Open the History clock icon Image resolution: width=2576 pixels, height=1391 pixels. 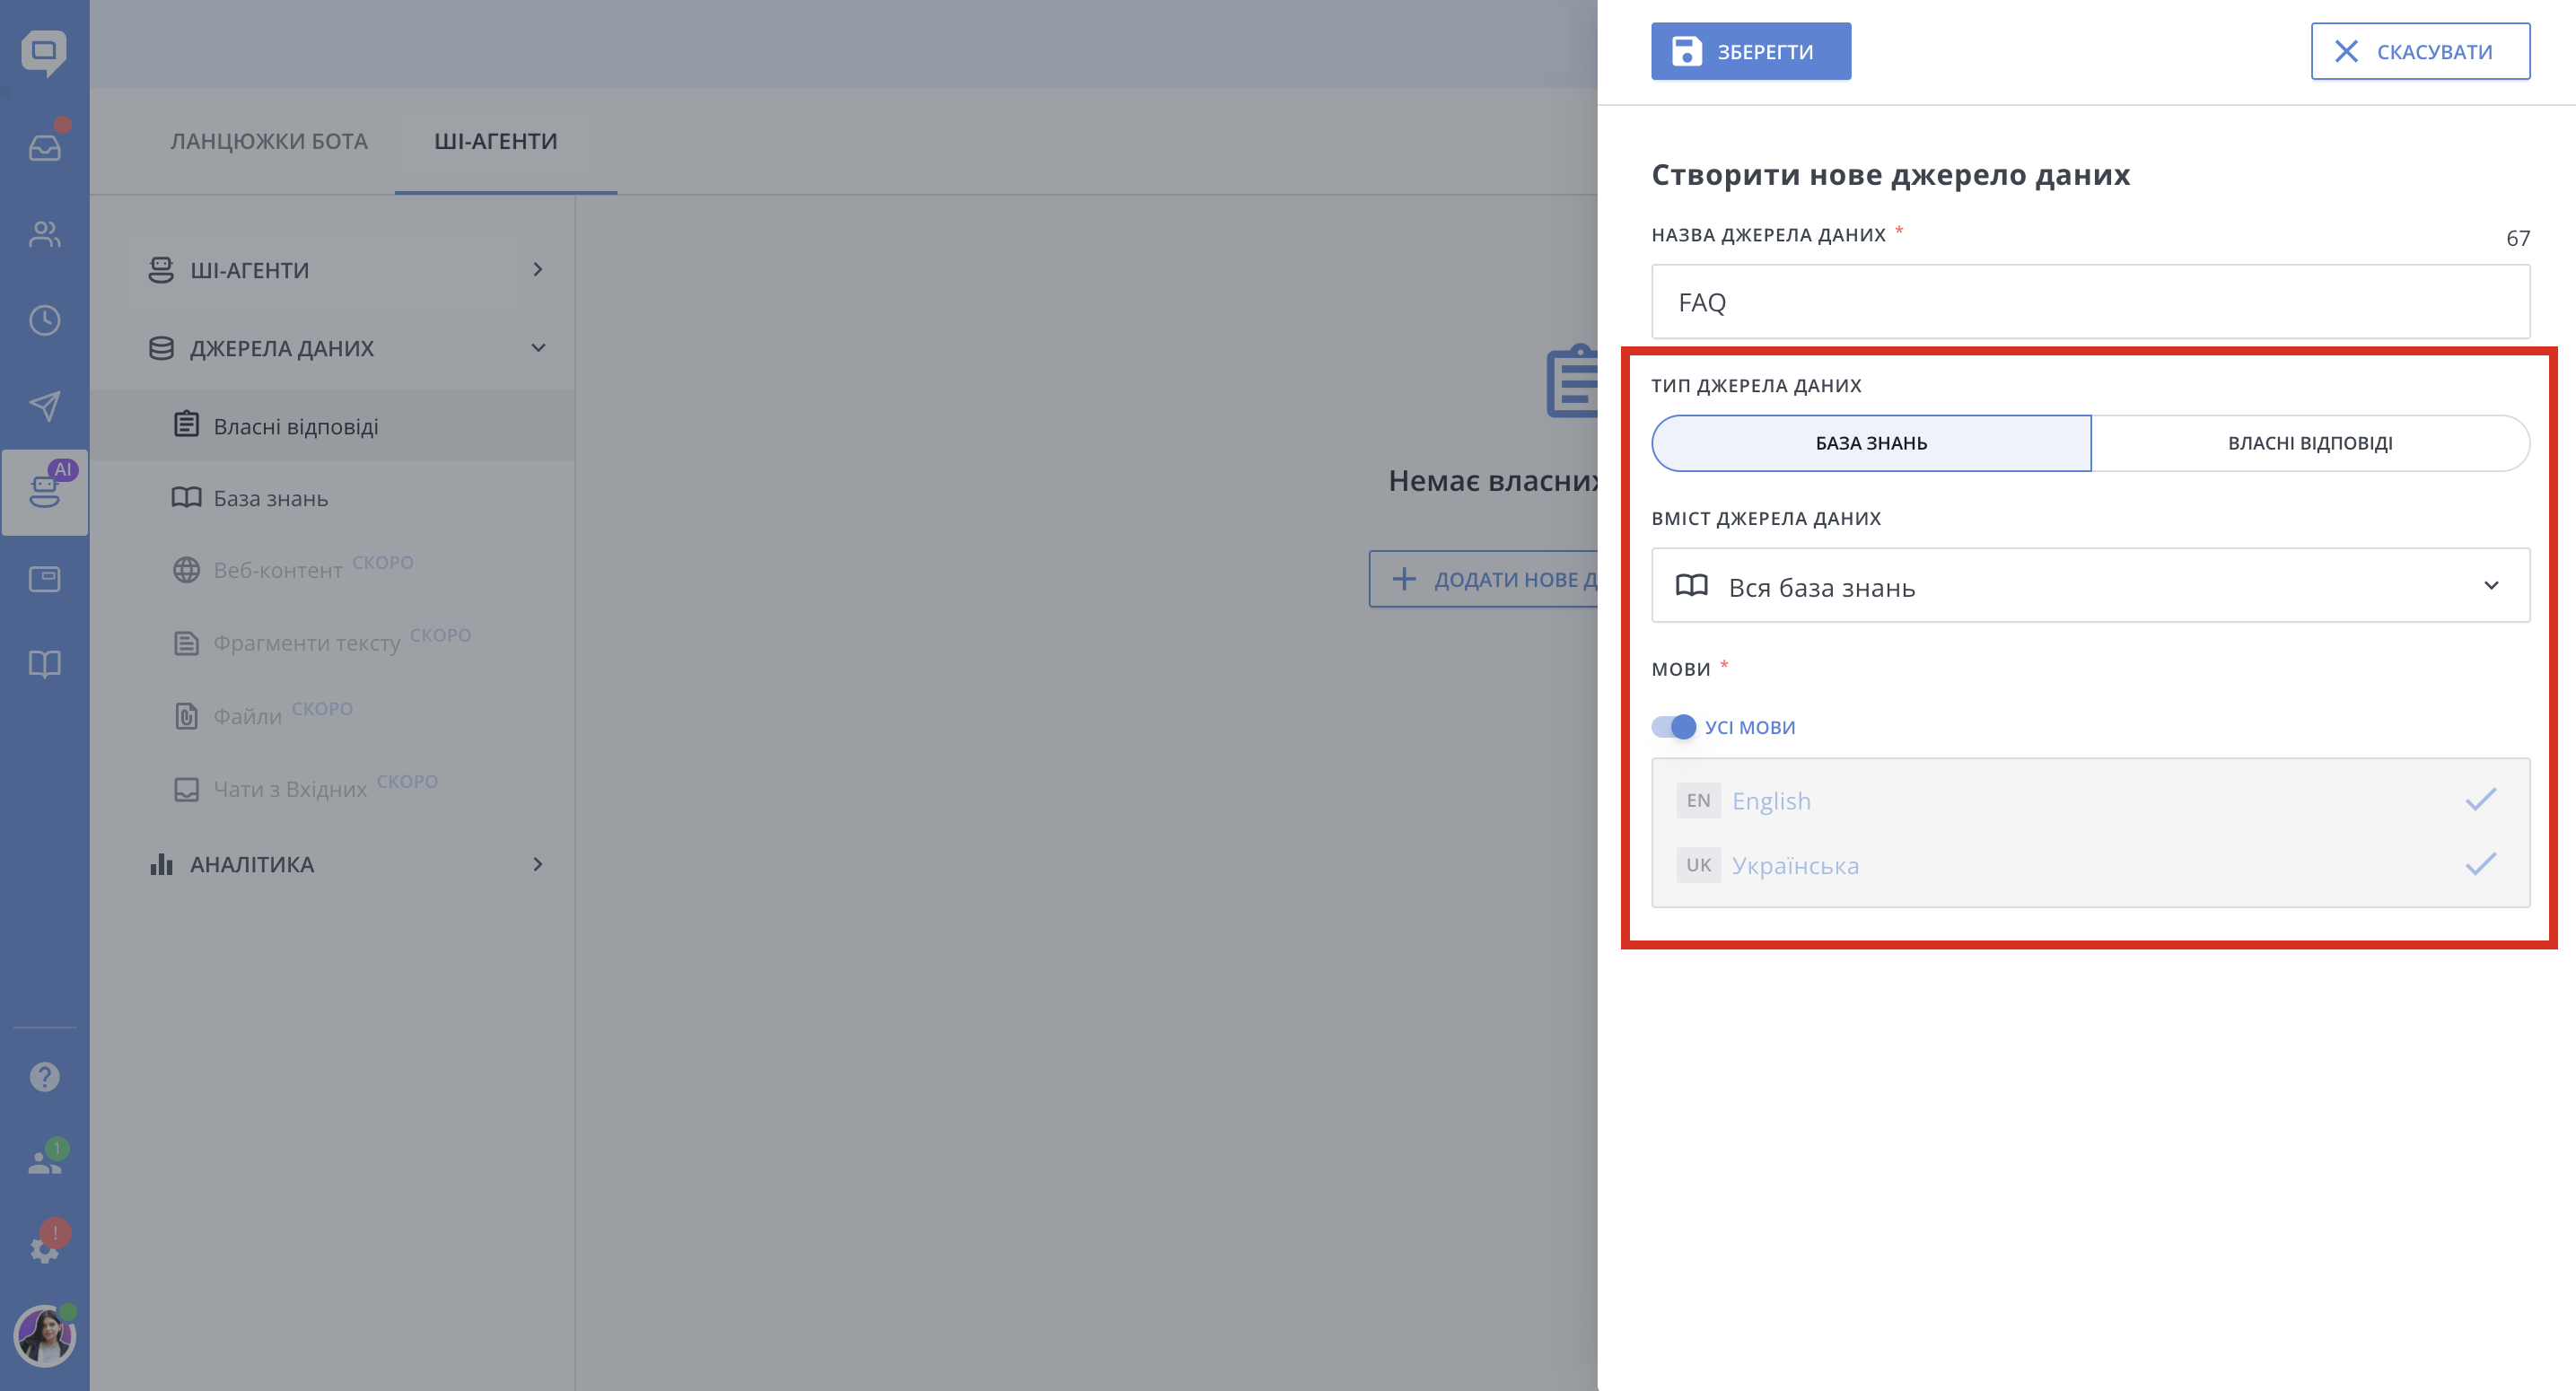coord(44,320)
